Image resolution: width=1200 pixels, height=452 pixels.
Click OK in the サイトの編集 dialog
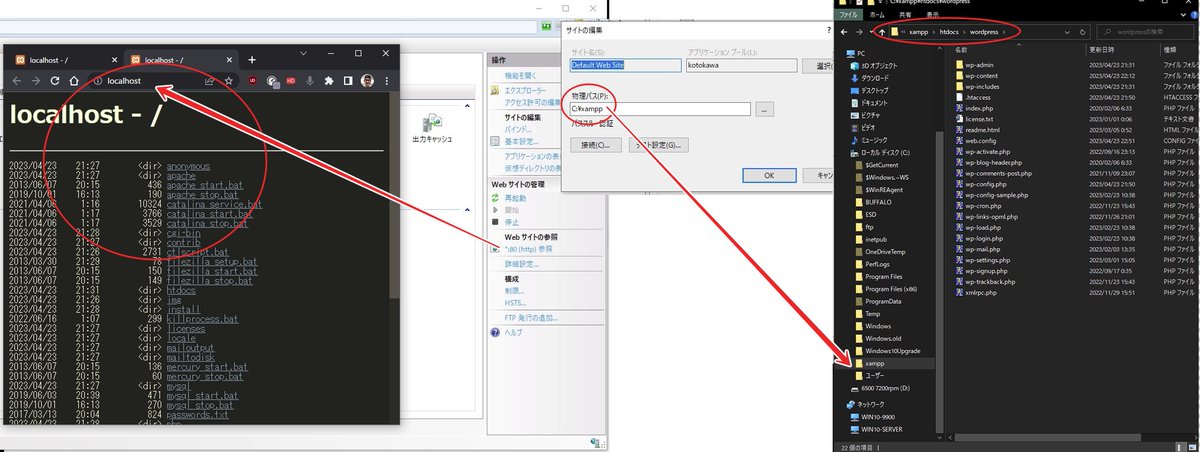coord(768,175)
